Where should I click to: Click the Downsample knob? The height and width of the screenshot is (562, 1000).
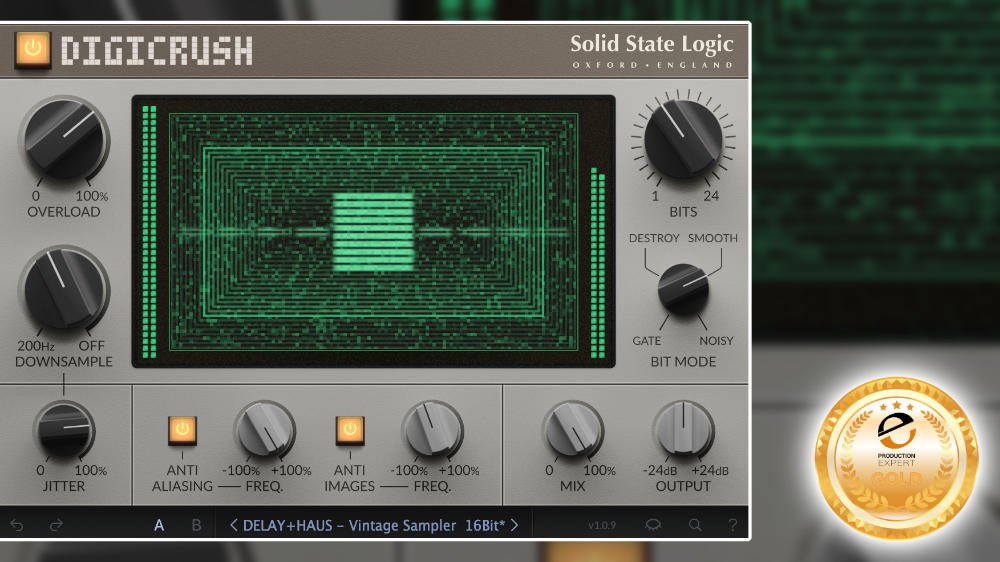64,289
